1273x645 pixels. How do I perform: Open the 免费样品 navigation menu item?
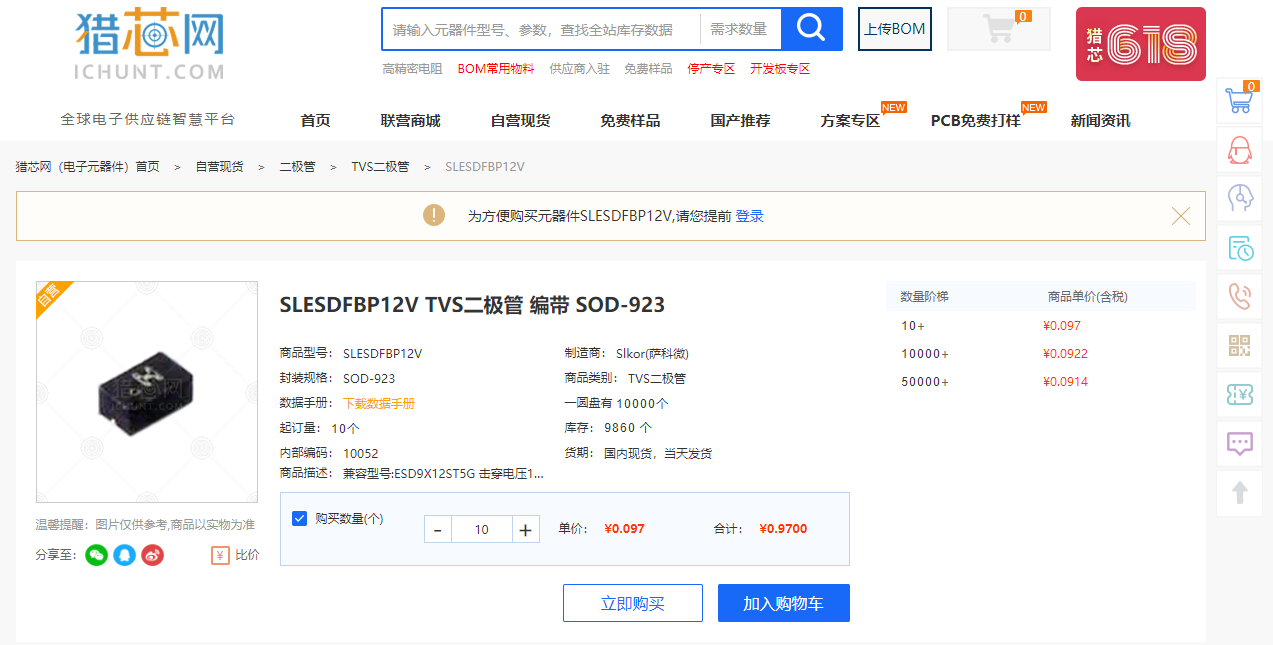point(630,119)
